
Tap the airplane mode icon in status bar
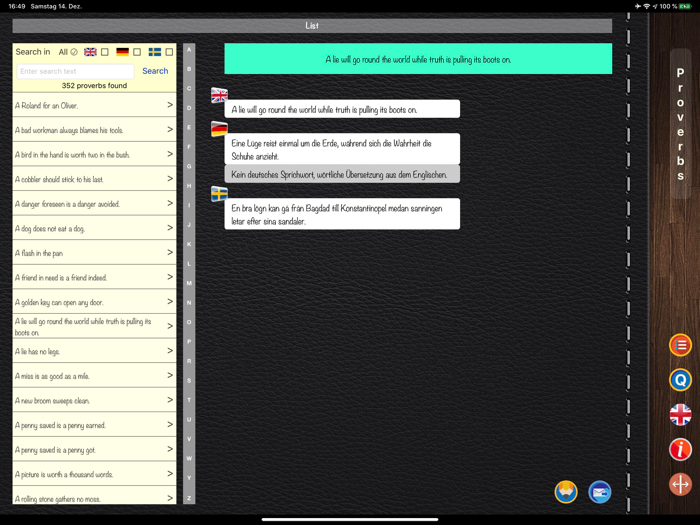click(638, 6)
